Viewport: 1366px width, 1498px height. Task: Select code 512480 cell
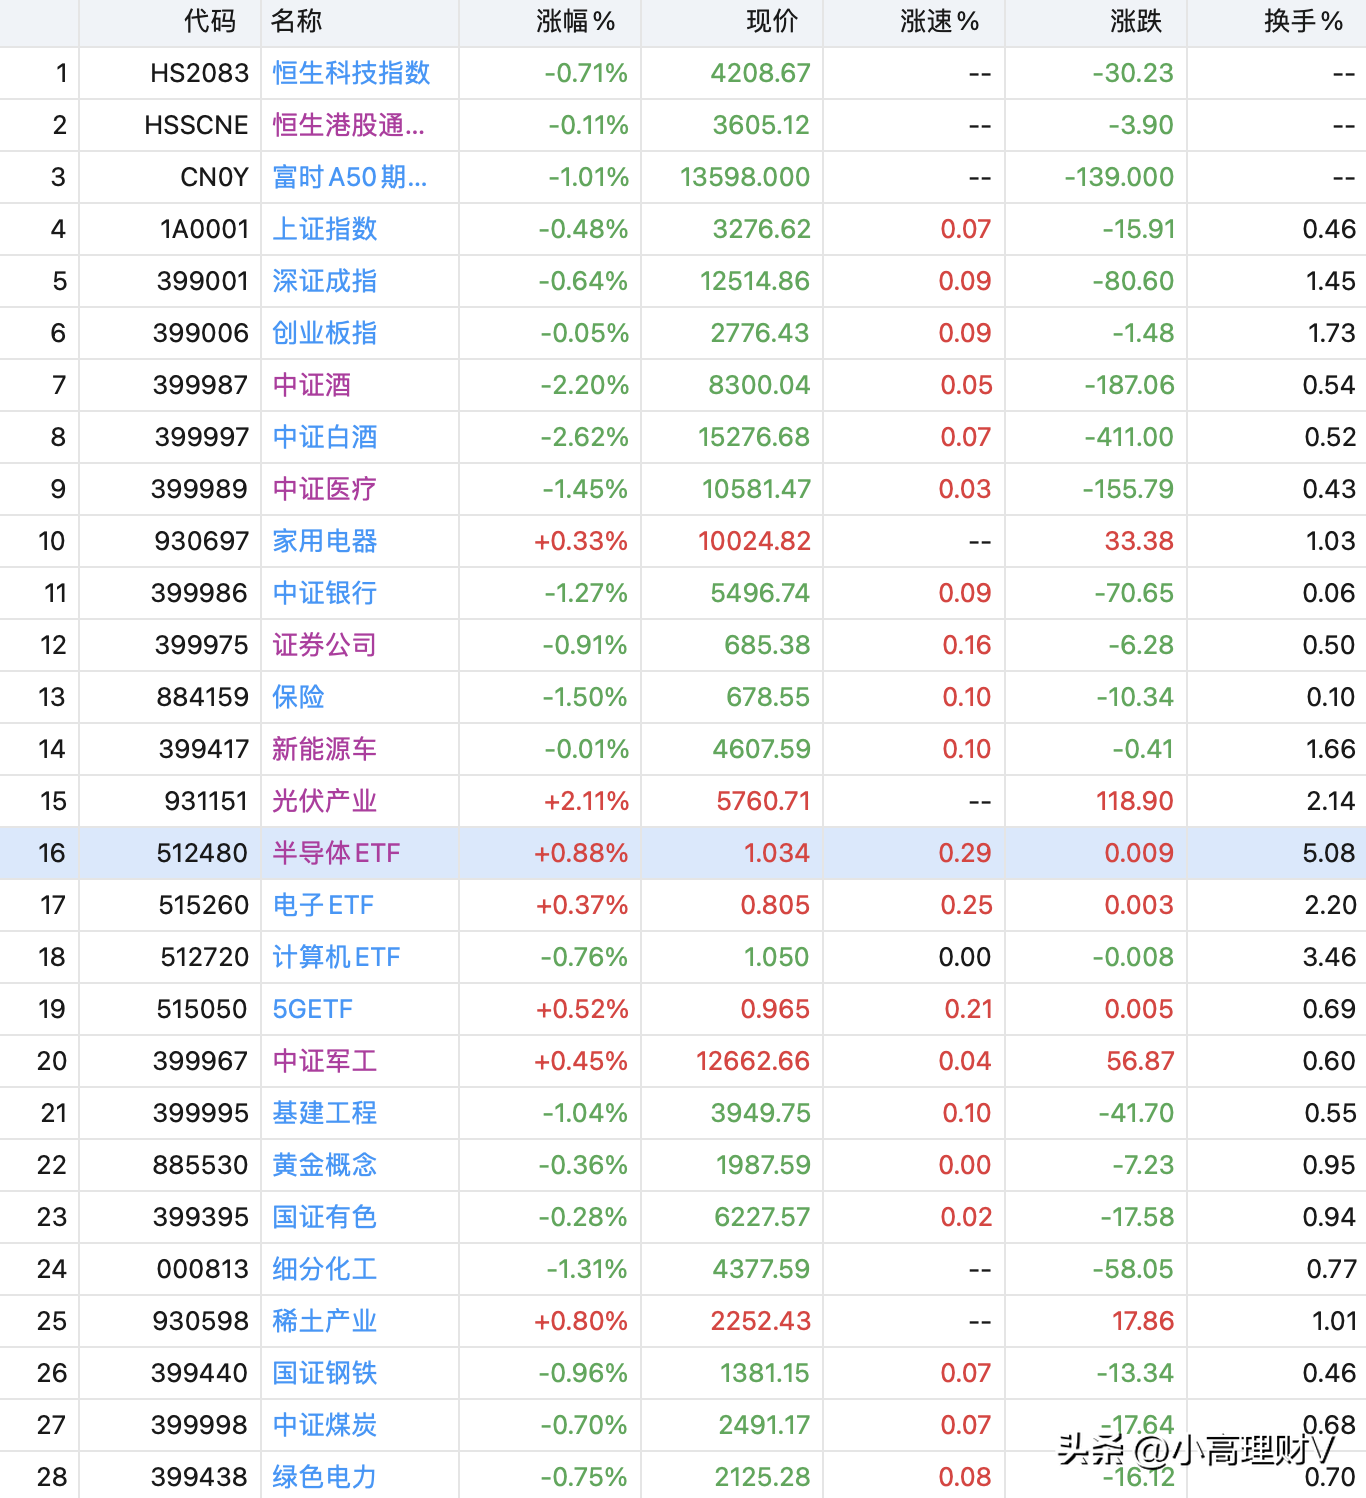pyautogui.click(x=202, y=853)
